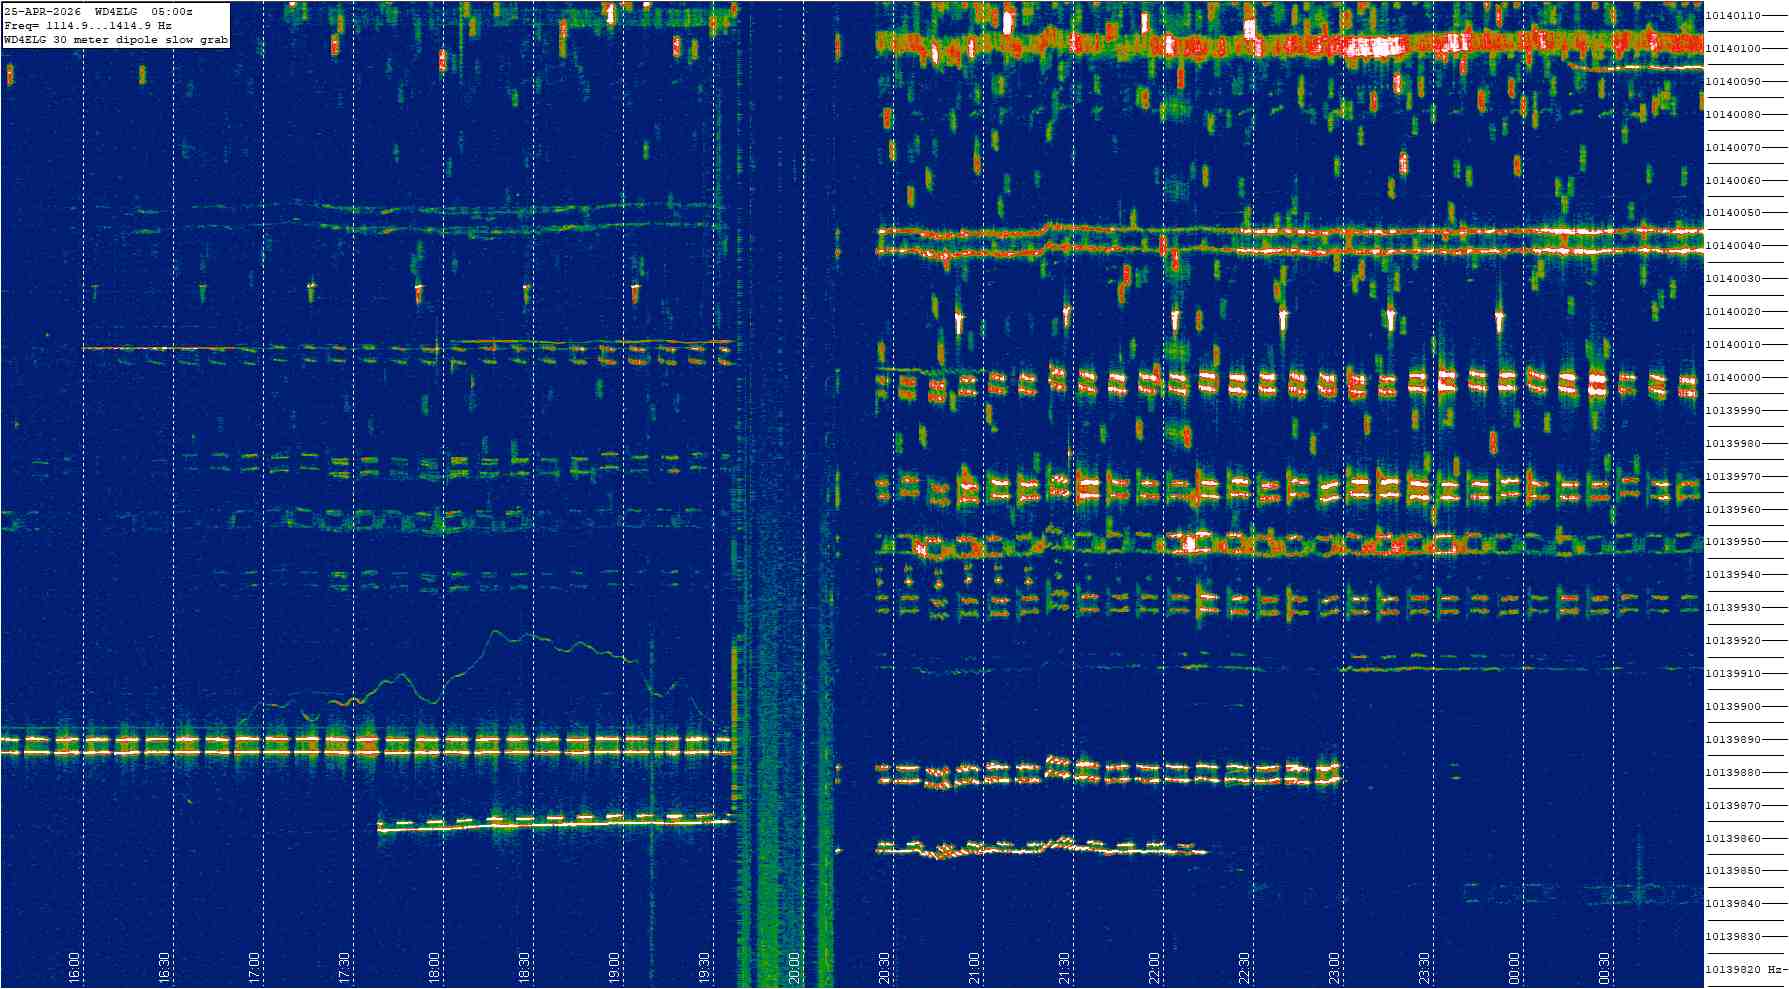
Task: Click the 25-APR-2026 date header text
Action: pyautogui.click(x=45, y=11)
